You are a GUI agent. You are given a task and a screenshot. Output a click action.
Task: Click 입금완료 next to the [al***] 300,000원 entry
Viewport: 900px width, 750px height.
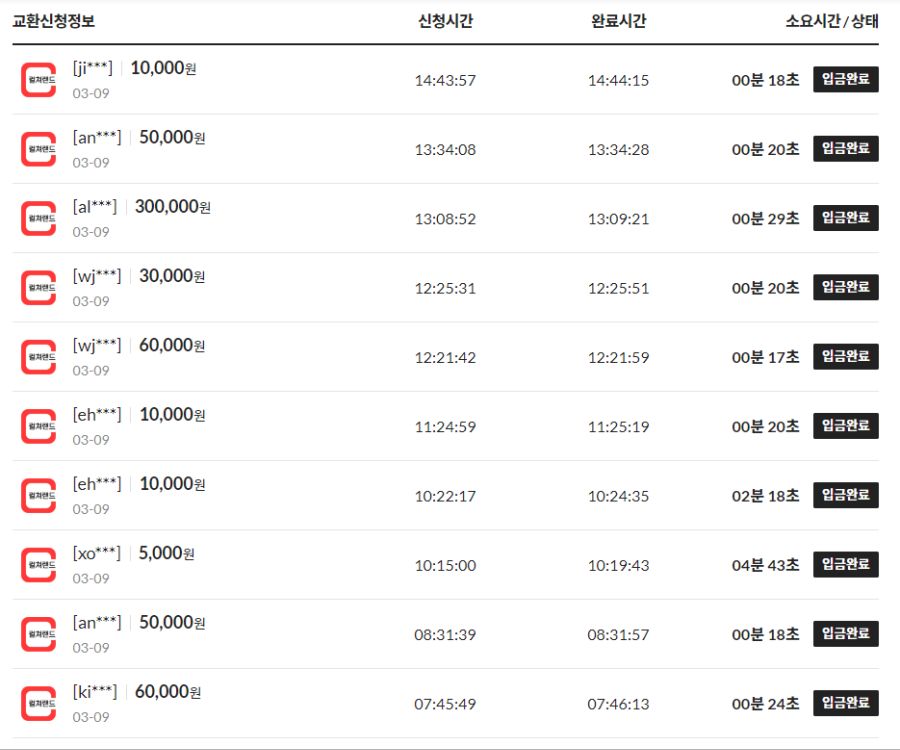pos(845,217)
